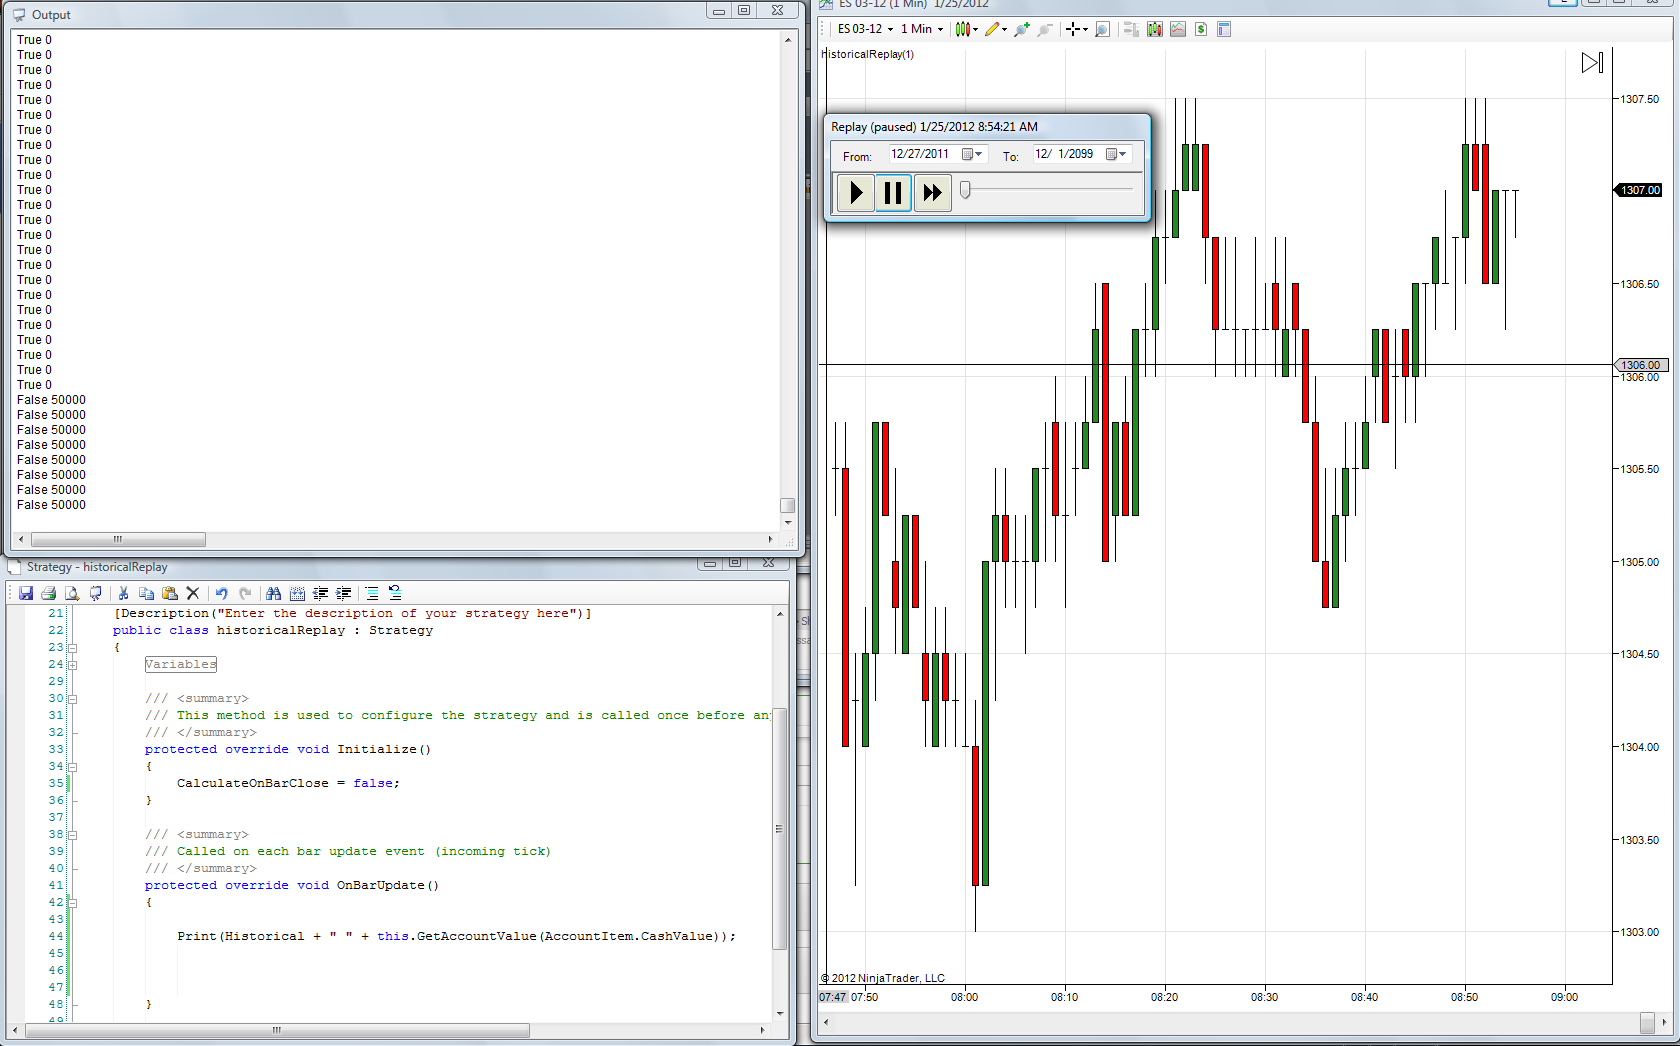This screenshot has height=1046, width=1680.
Task: Open chart style candlestick dropdown
Action: click(967, 29)
